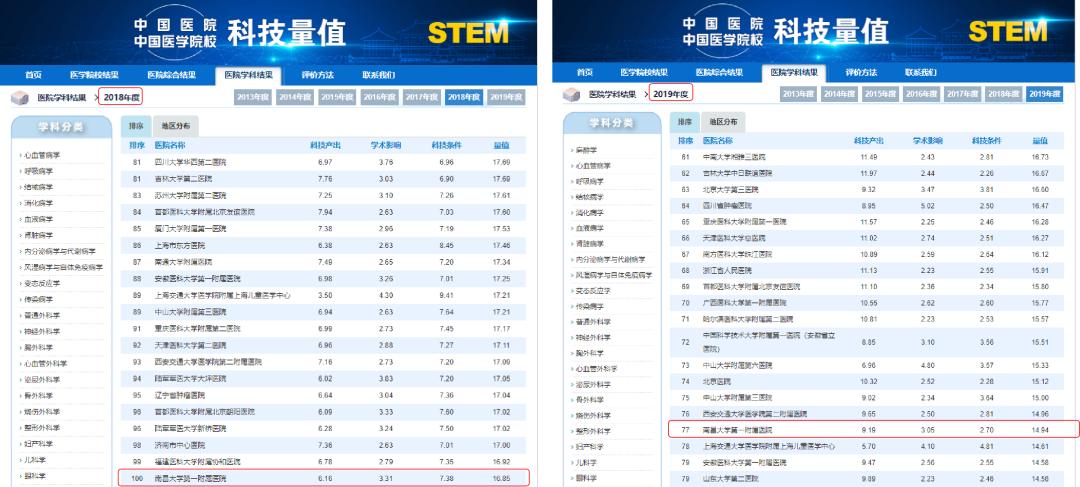1080x487 pixels.
Task: Switch left page to 2019年度
Action: (506, 97)
